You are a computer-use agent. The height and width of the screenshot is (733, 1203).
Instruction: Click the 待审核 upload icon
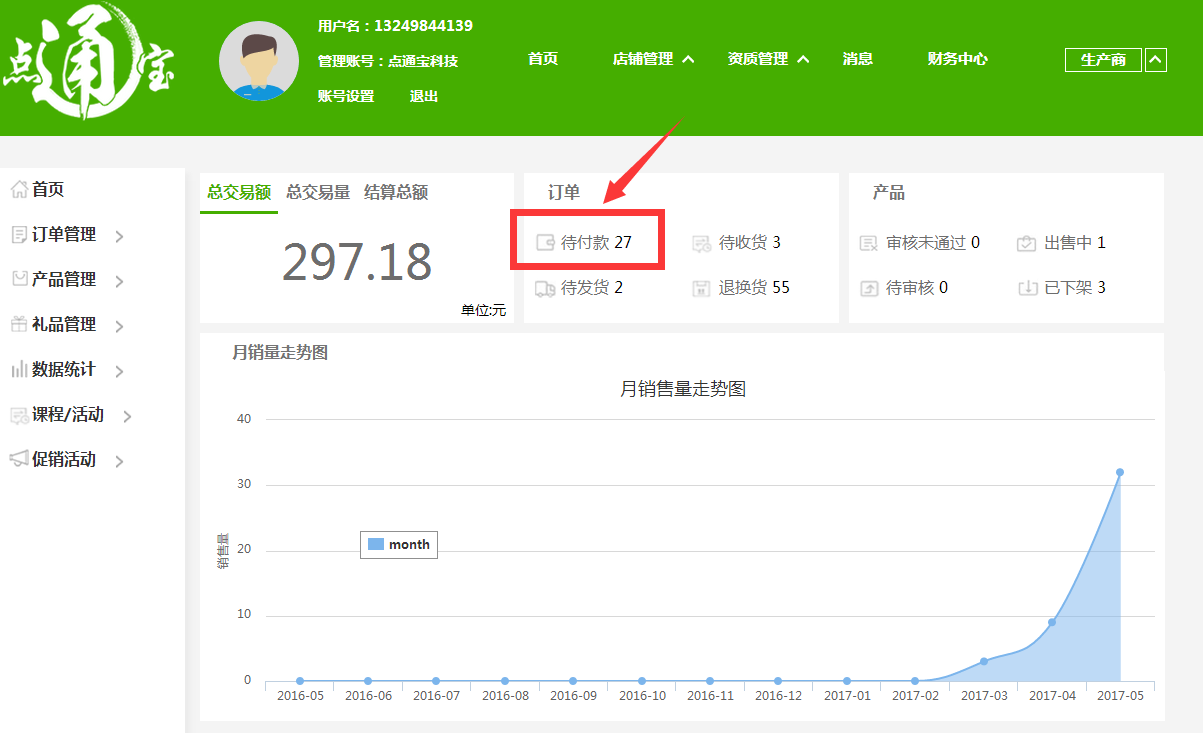(869, 288)
